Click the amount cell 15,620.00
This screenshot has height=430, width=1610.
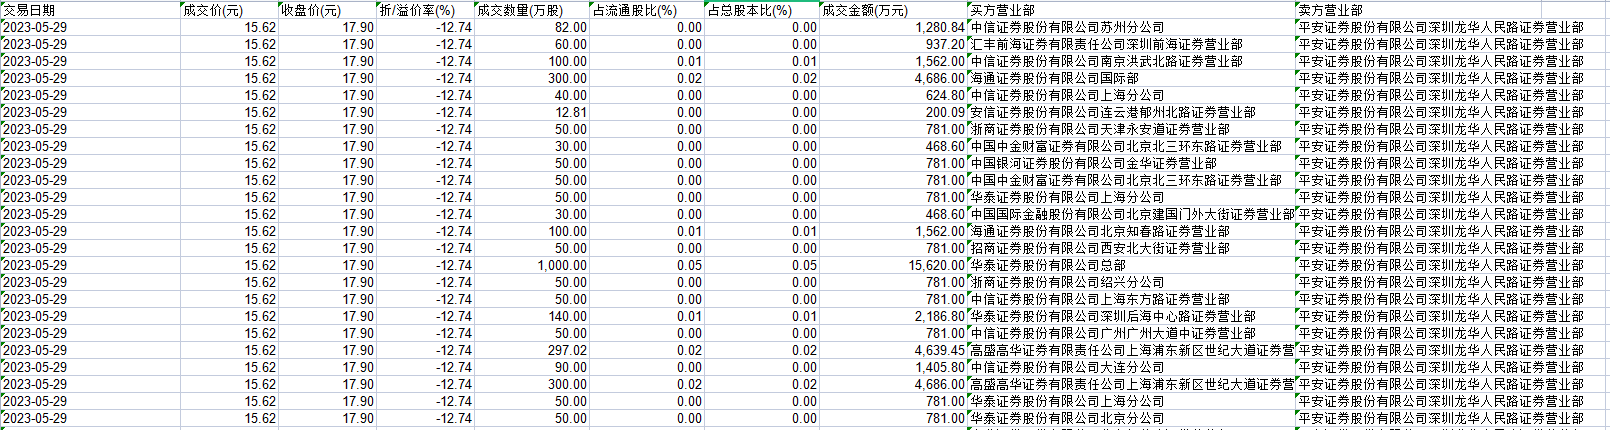click(893, 266)
